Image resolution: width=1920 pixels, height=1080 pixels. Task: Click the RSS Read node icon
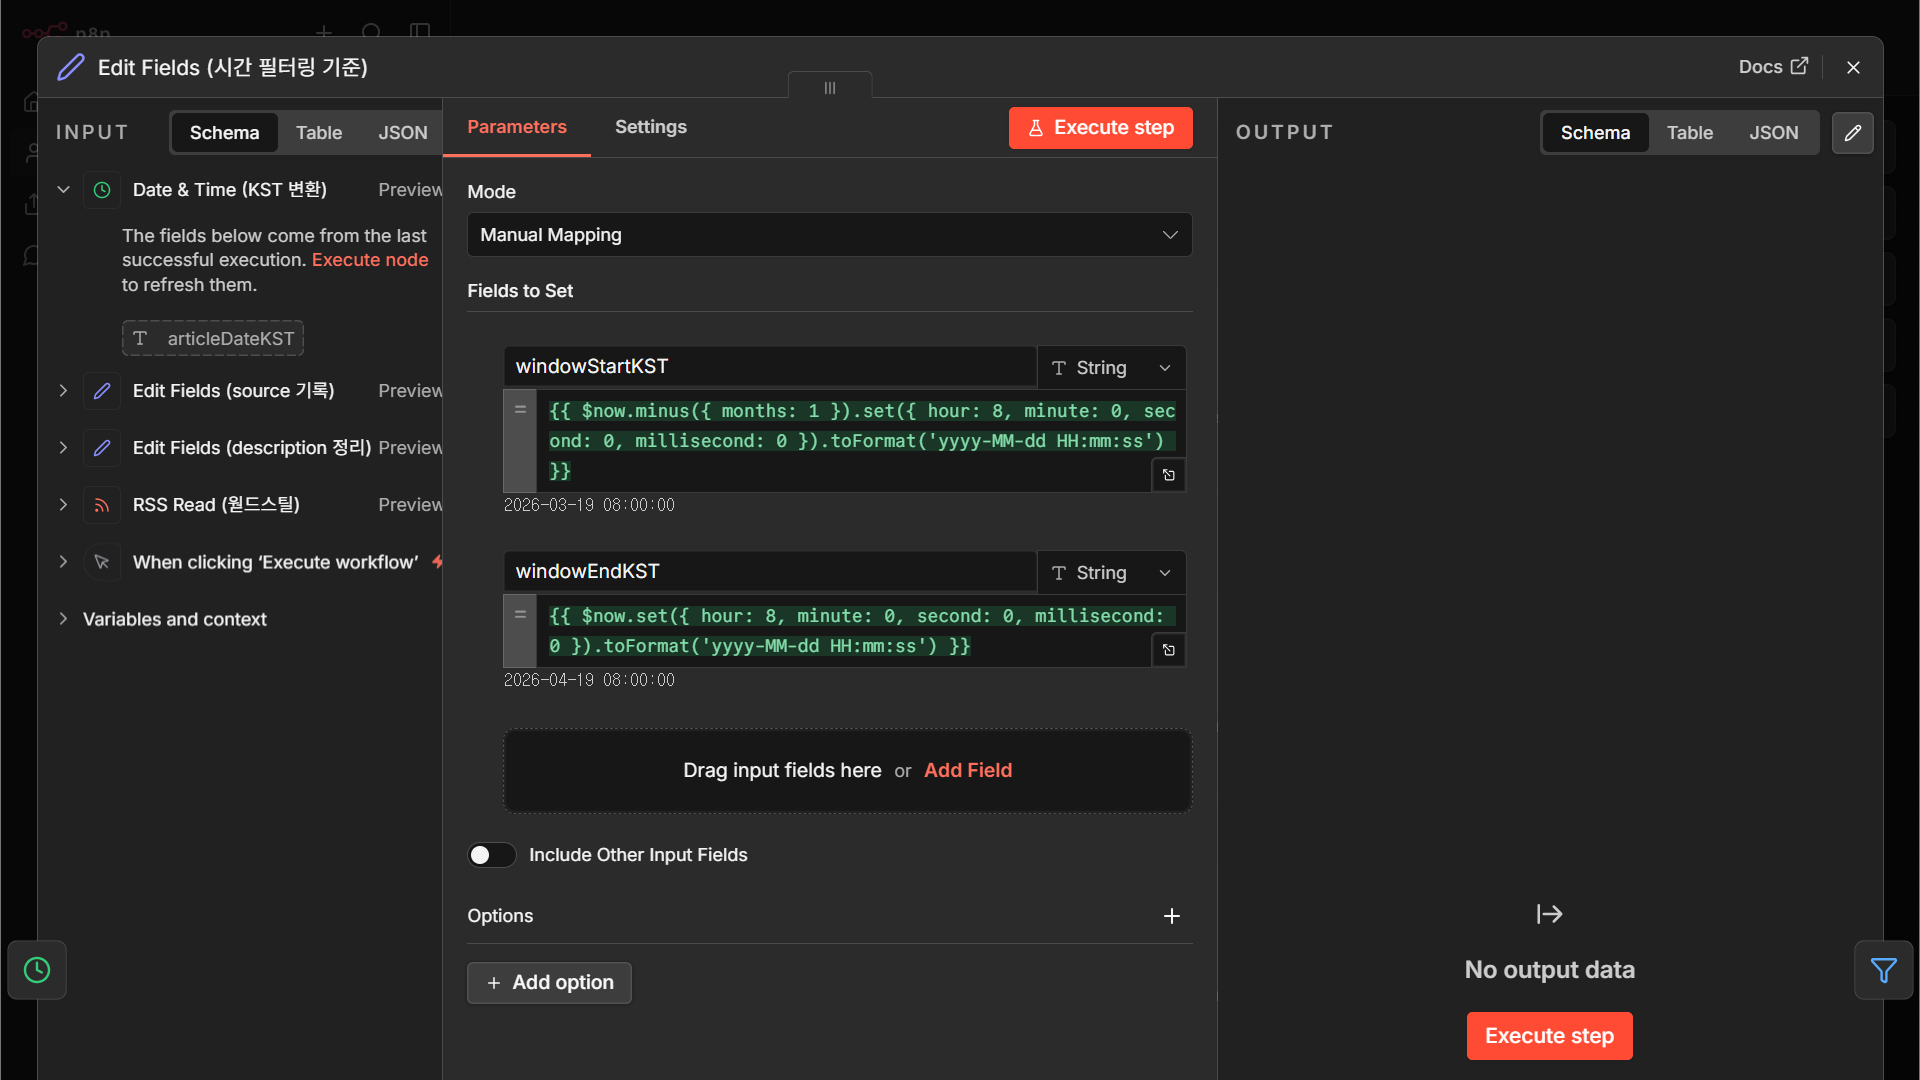click(x=102, y=505)
